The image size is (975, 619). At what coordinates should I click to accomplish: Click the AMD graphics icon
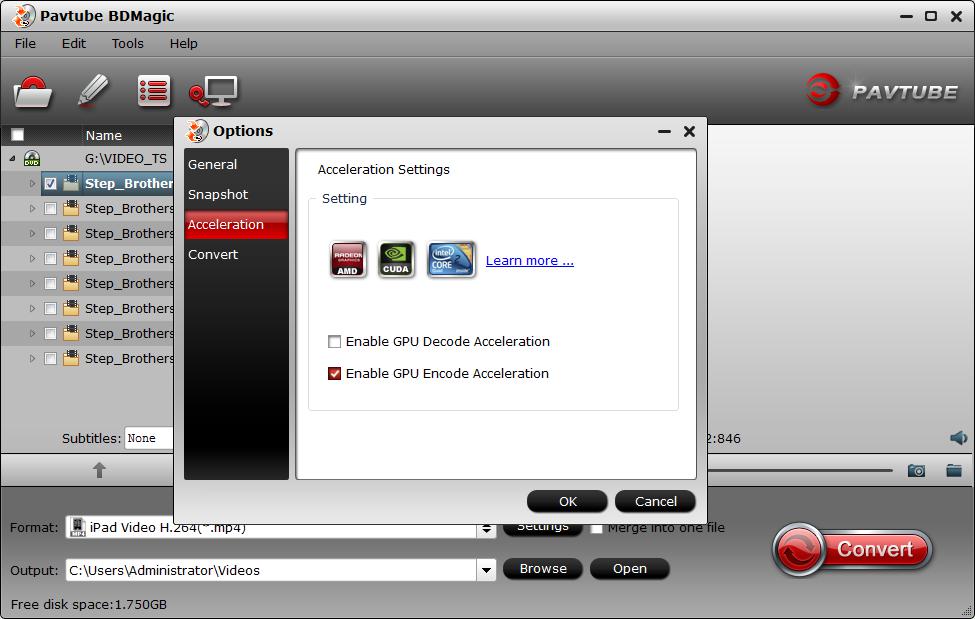click(x=347, y=257)
